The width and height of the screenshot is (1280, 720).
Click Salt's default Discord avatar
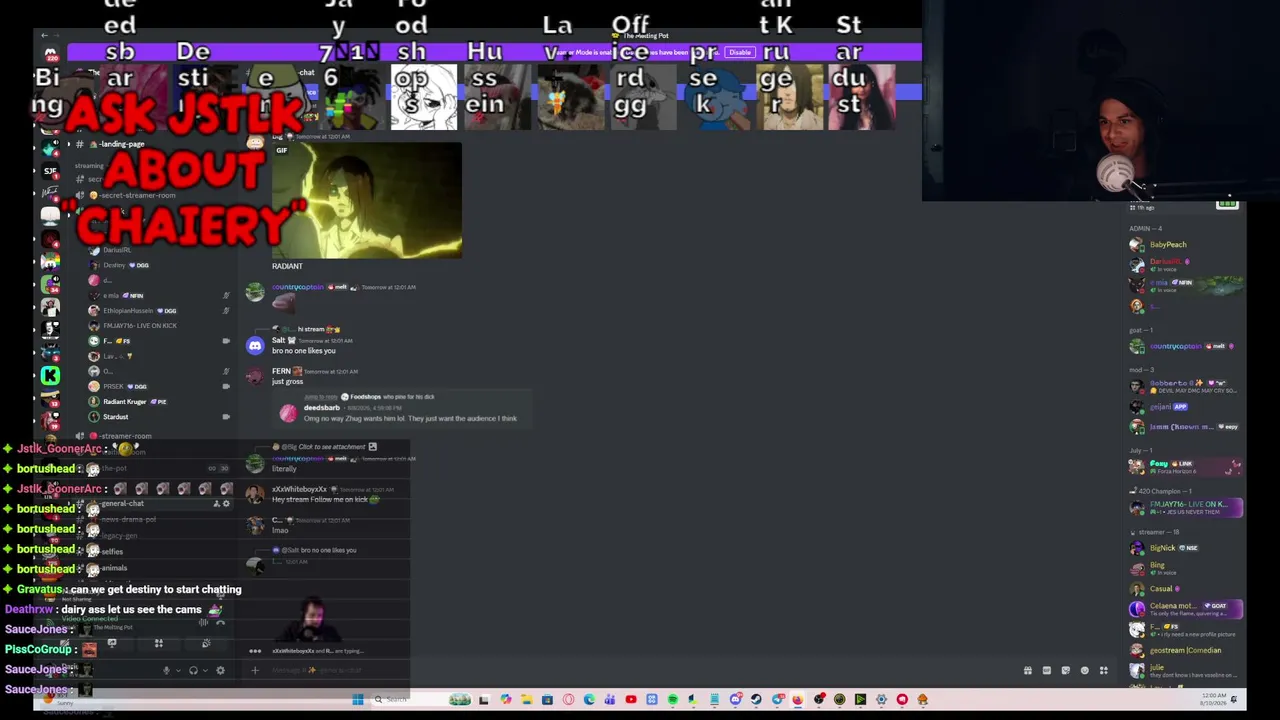(x=255, y=346)
